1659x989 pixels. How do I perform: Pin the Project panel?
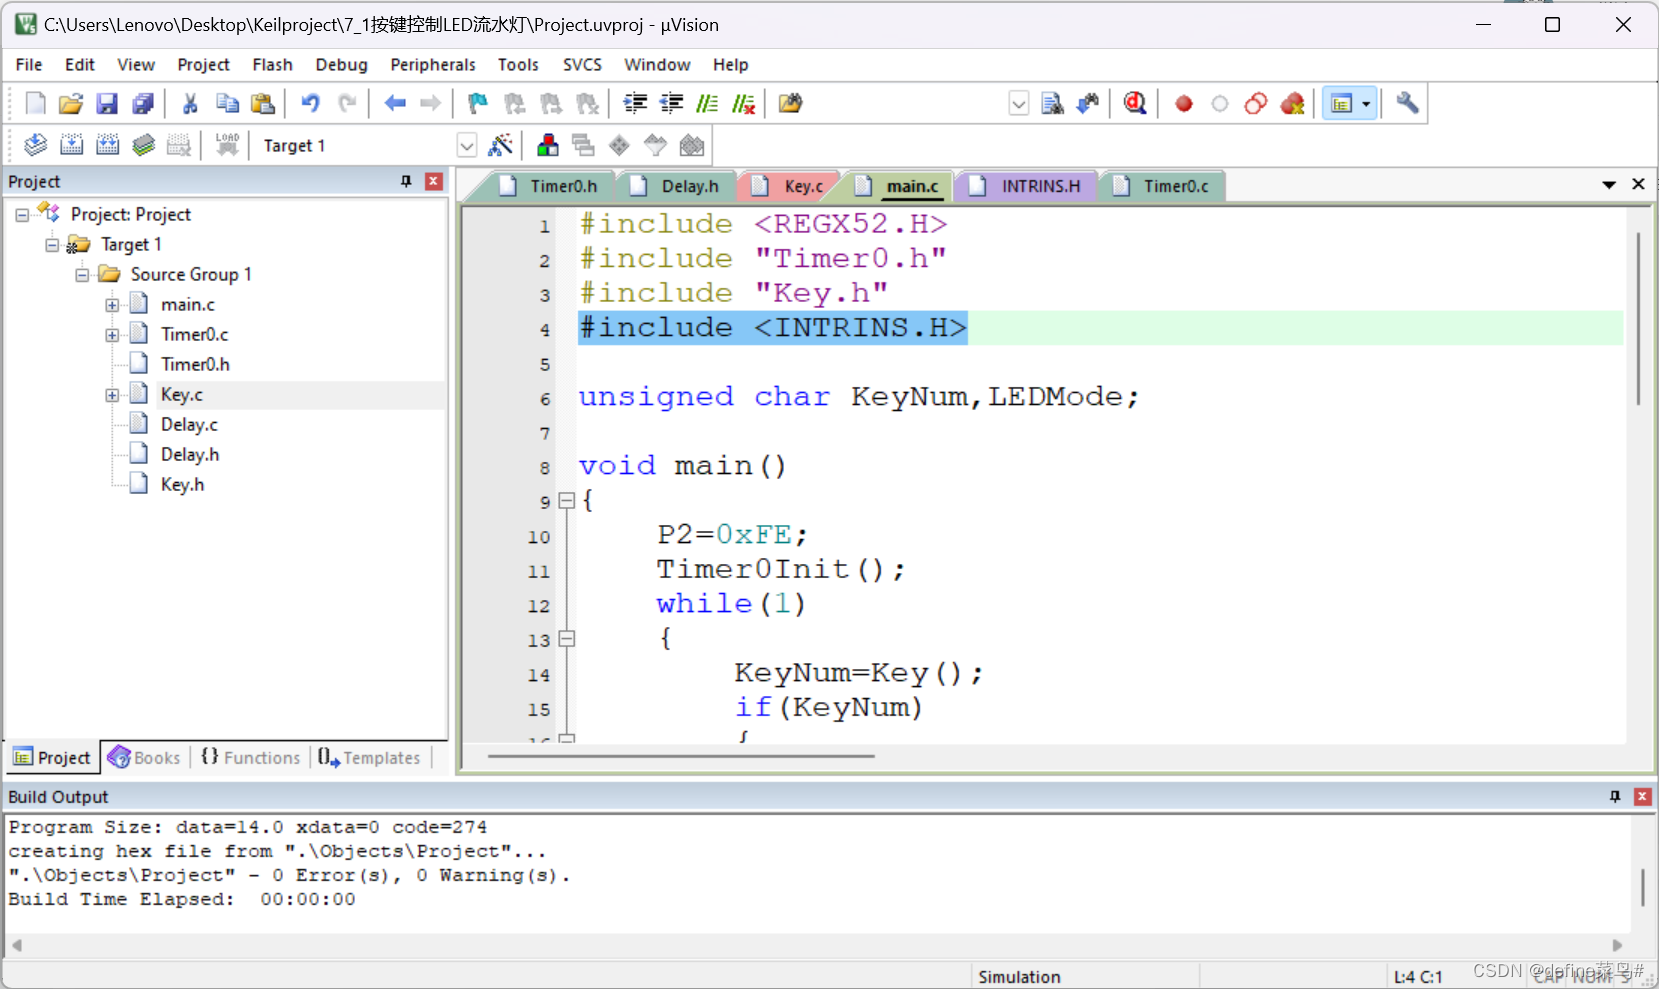point(406,181)
